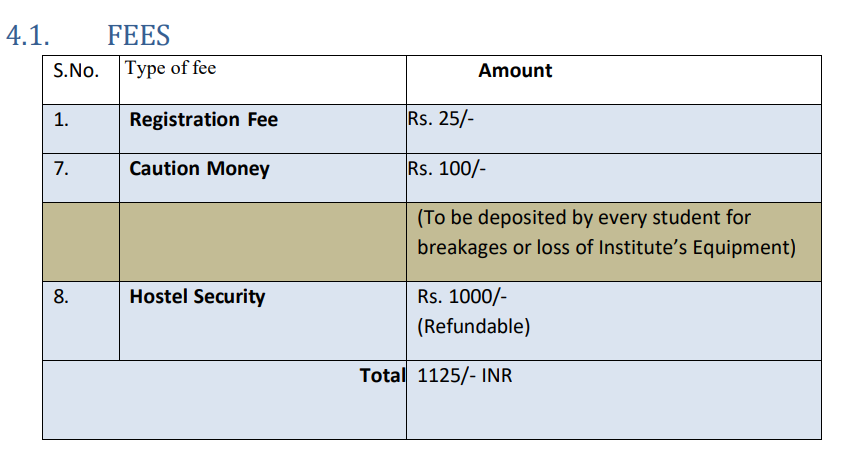Select the Rs. 100/- amount
845x449 pixels.
[x=447, y=167]
